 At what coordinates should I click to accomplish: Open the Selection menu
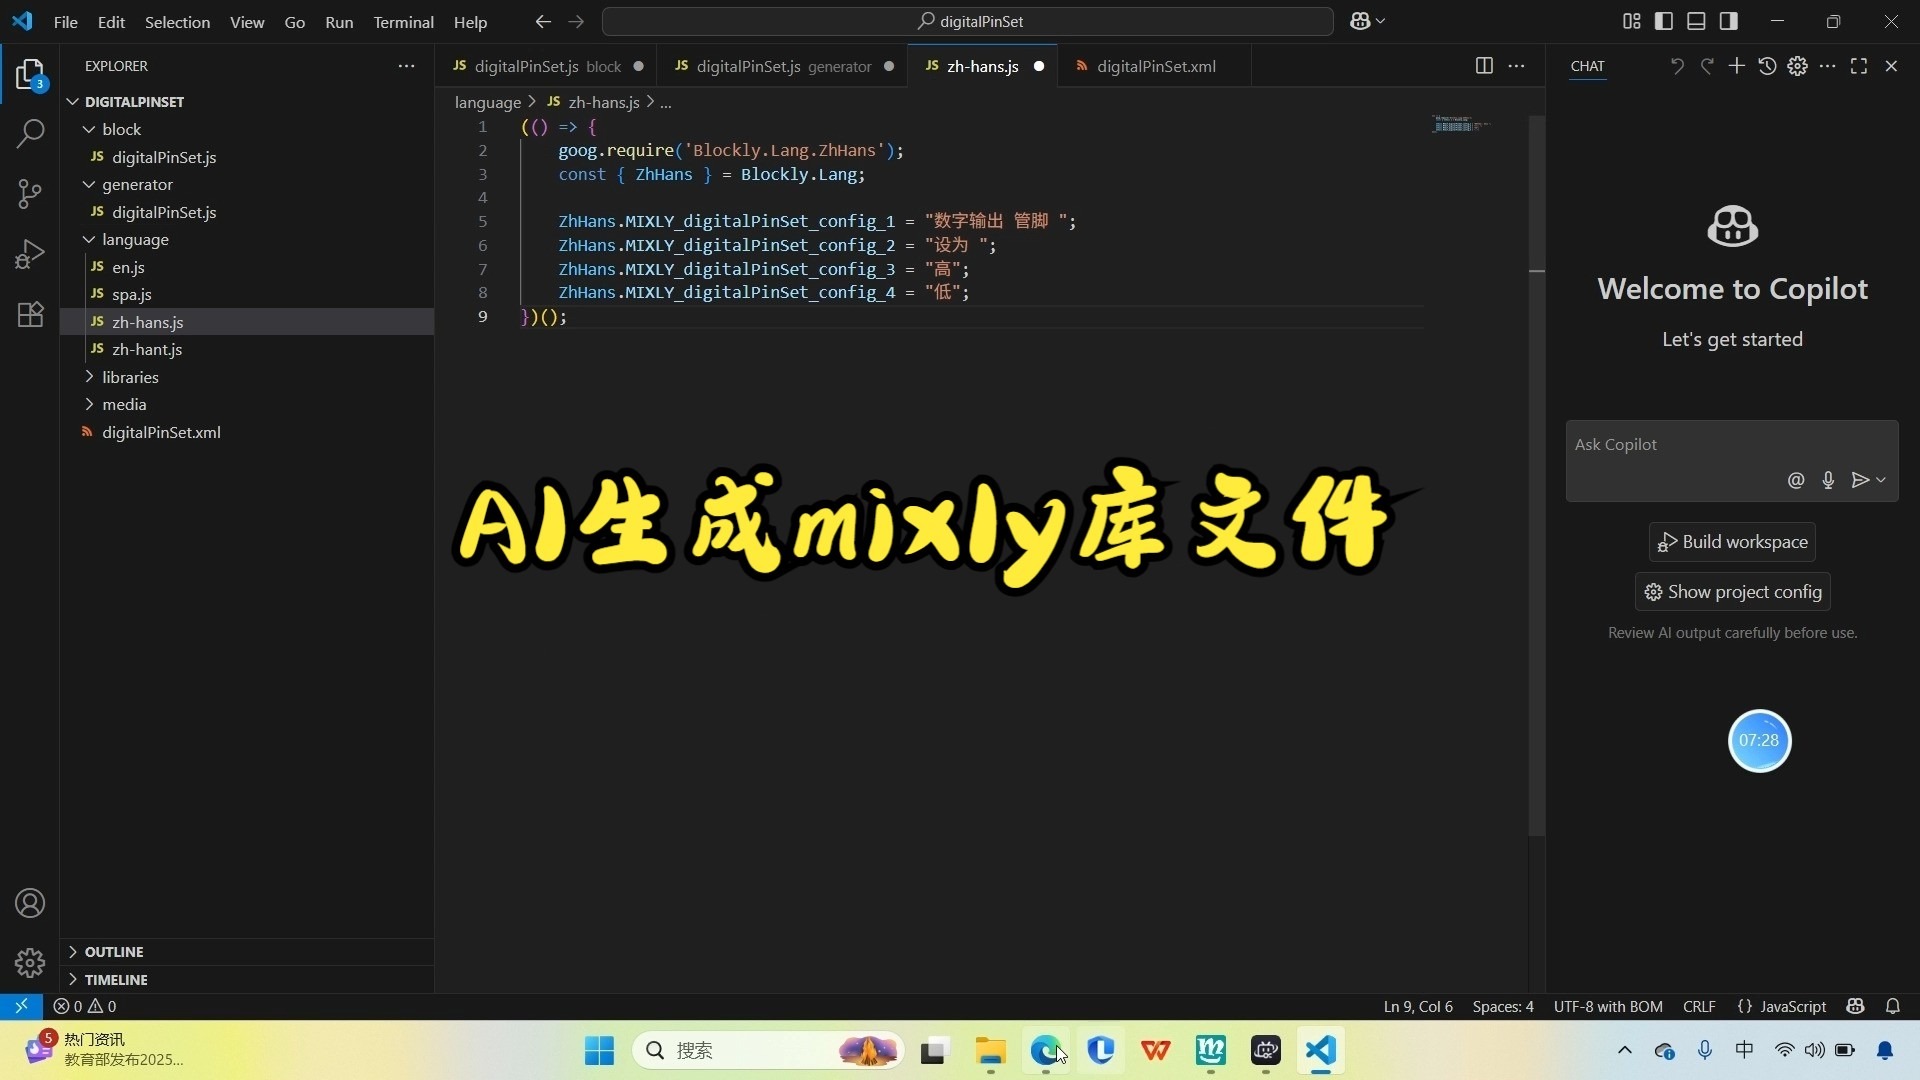tap(177, 21)
